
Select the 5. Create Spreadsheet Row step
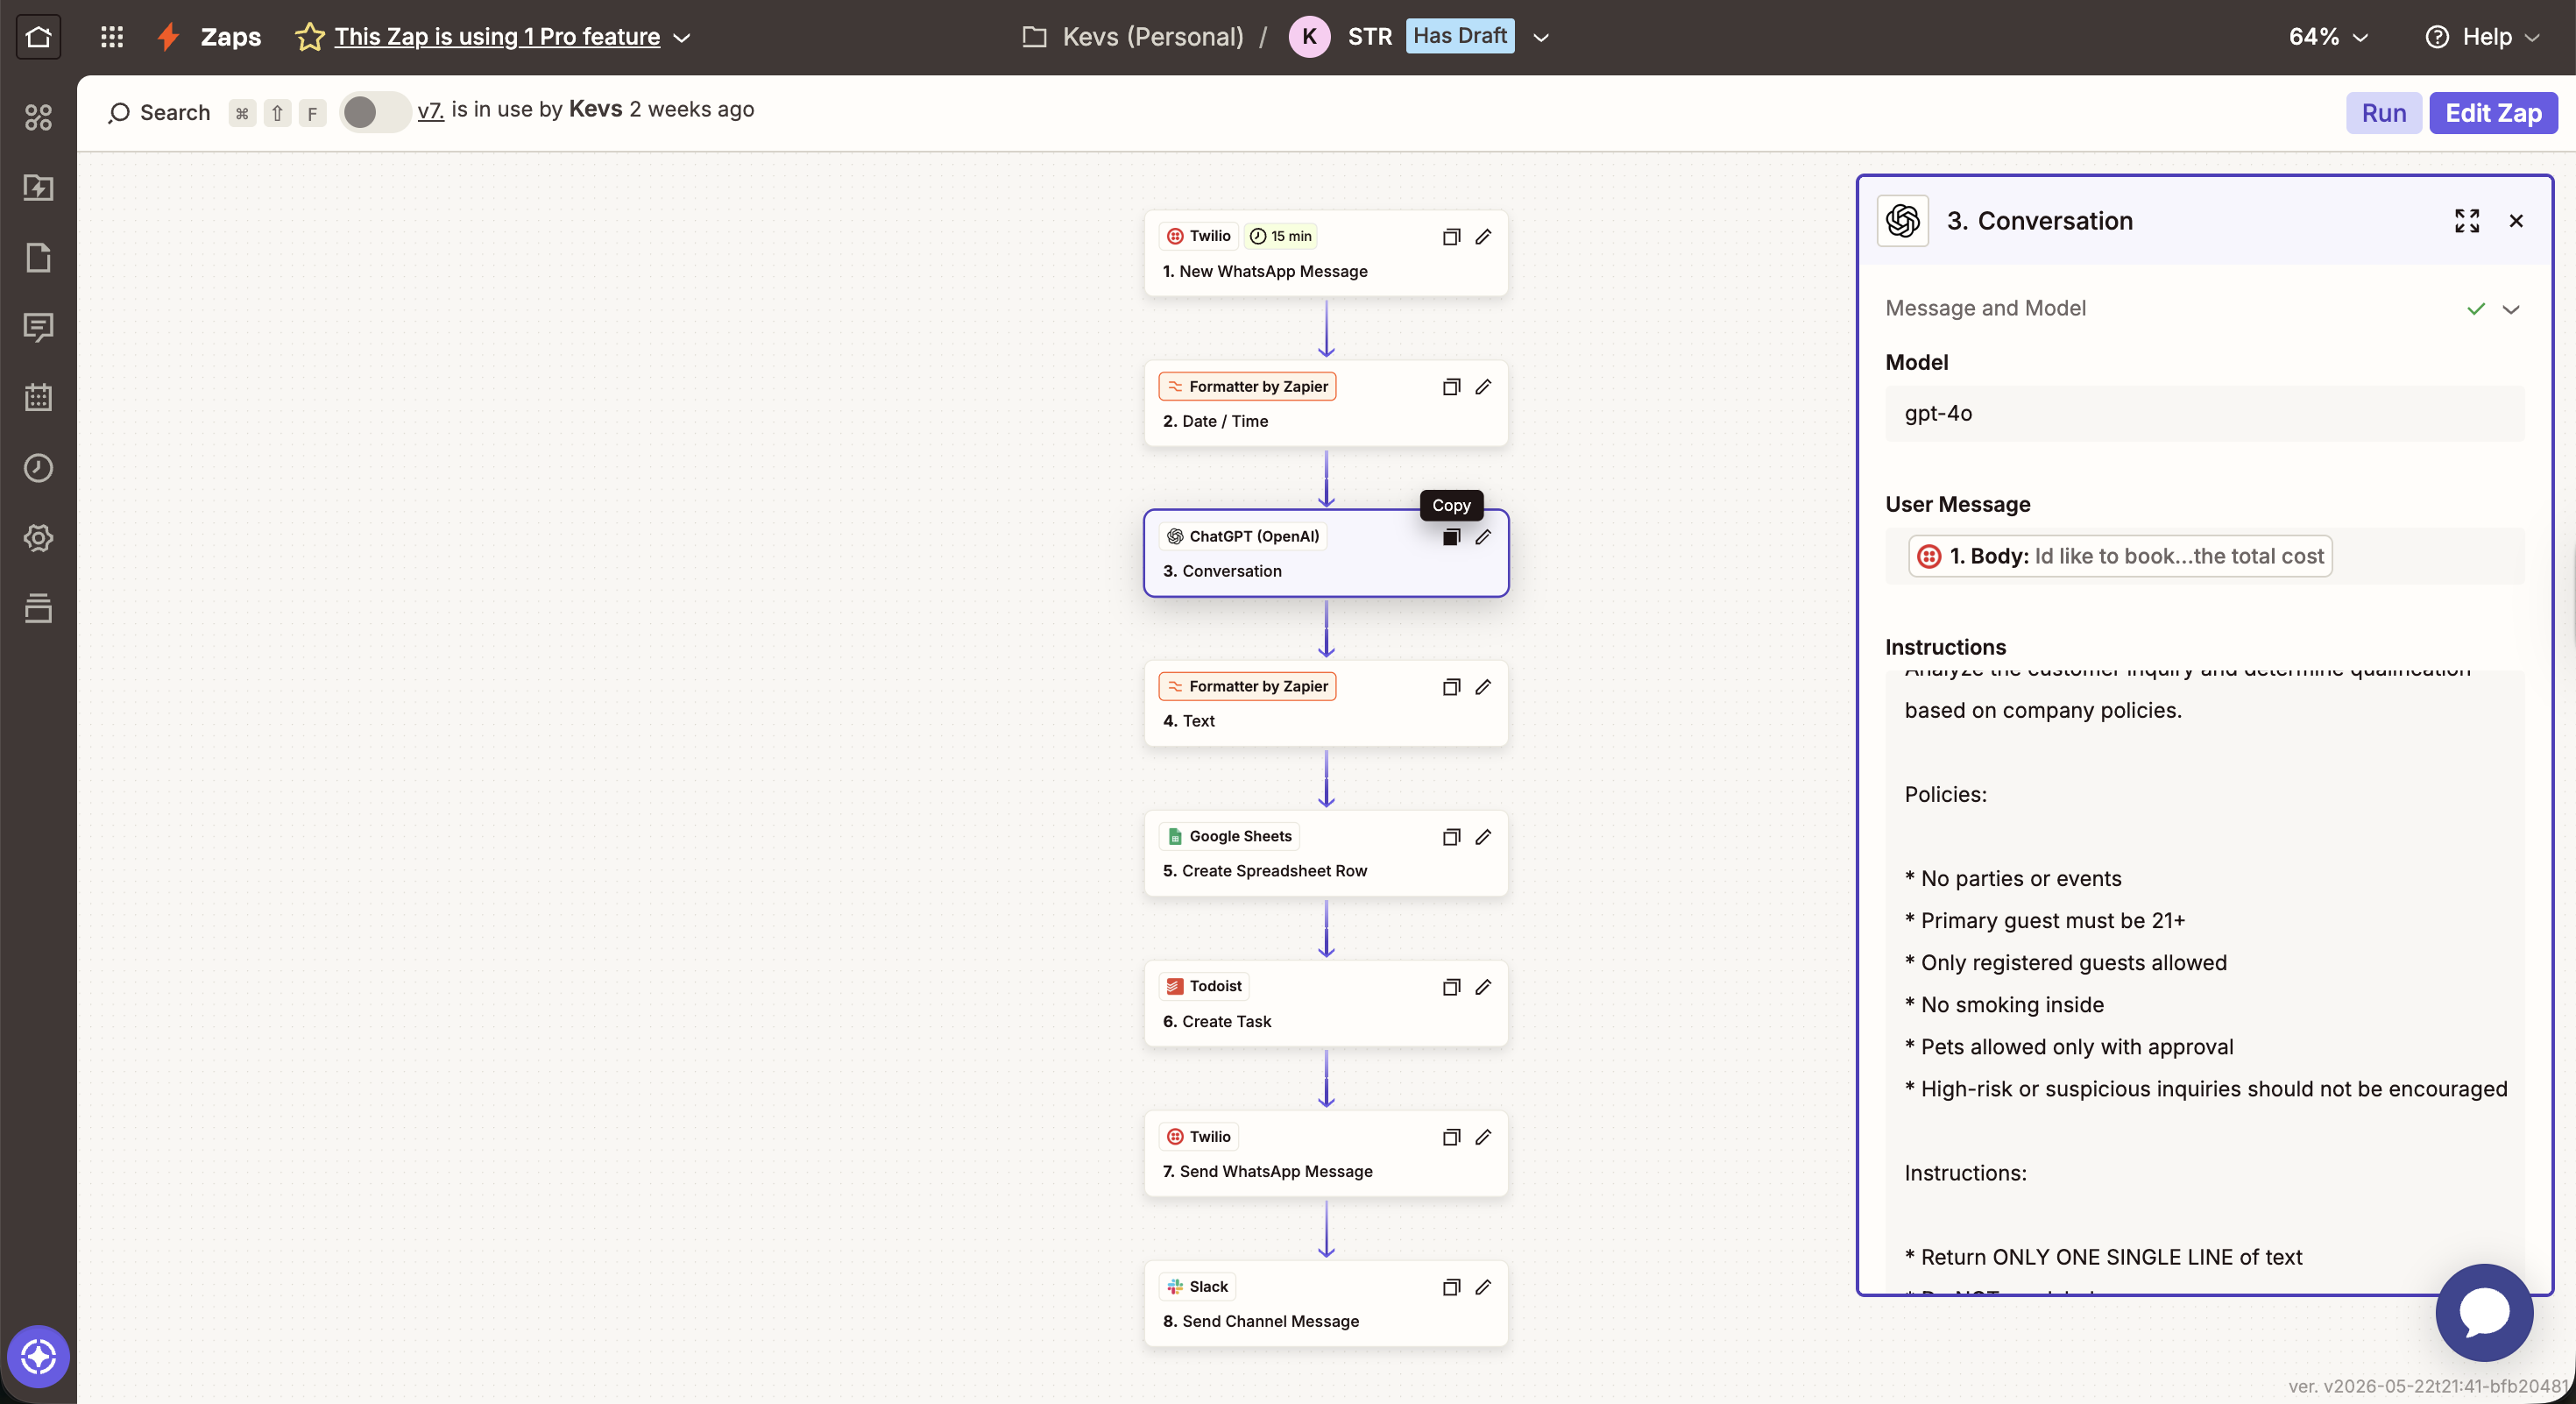(x=1325, y=853)
